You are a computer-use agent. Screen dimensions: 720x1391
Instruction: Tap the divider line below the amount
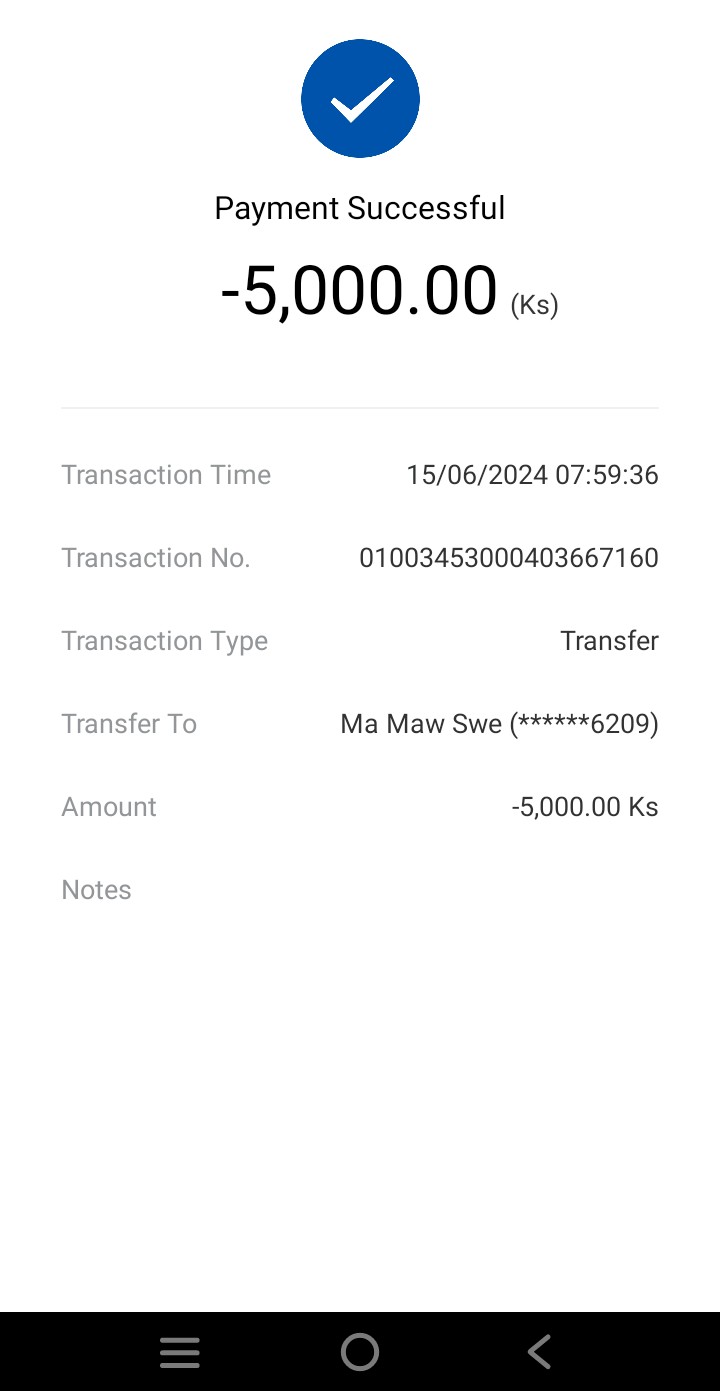(360, 408)
